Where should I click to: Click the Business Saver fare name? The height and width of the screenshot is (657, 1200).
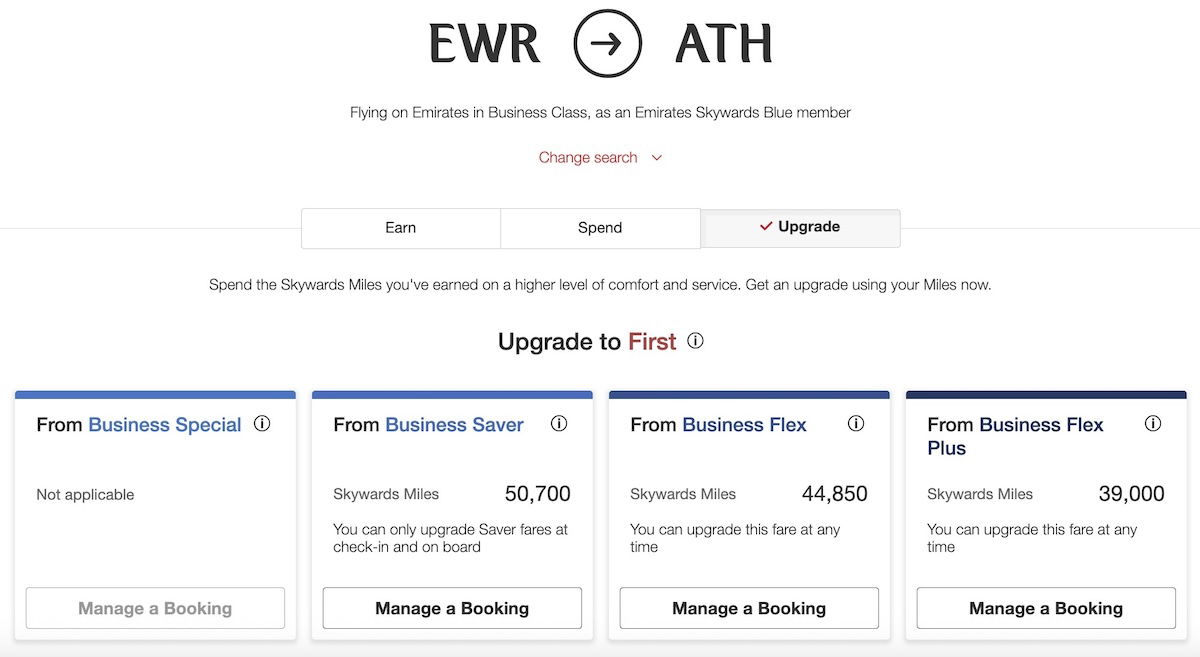tap(454, 425)
